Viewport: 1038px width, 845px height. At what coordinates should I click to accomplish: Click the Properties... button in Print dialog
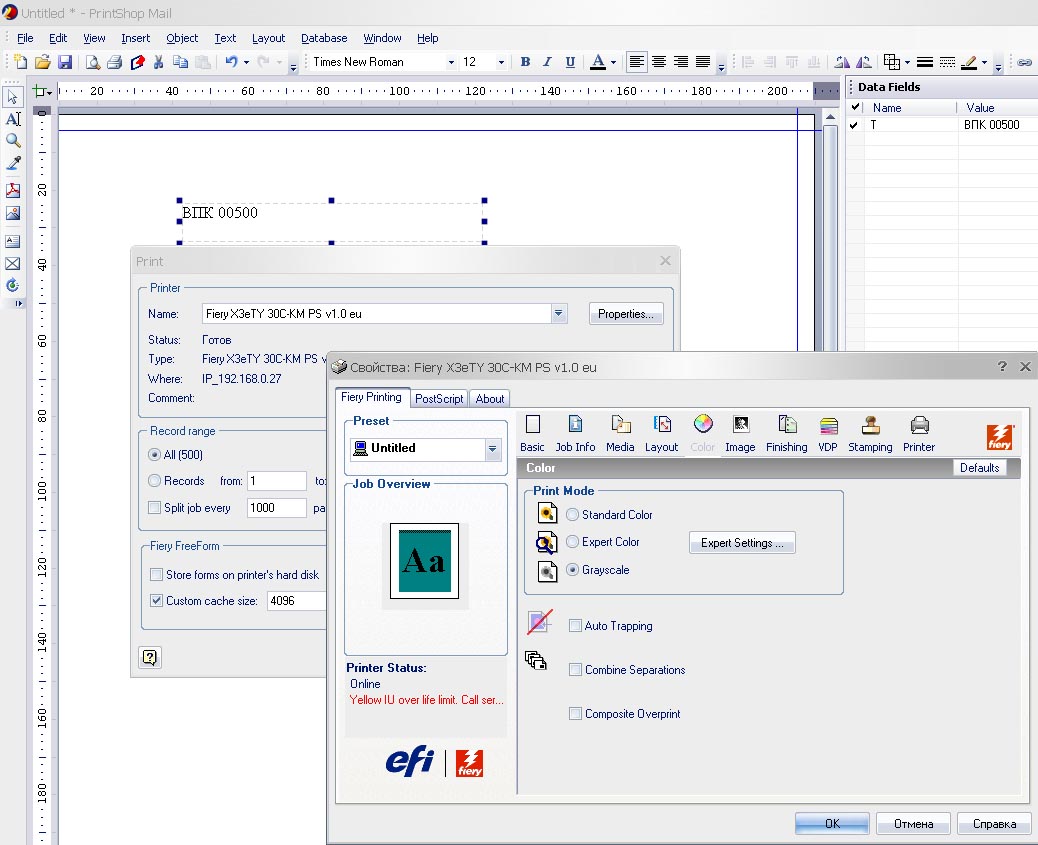[626, 314]
